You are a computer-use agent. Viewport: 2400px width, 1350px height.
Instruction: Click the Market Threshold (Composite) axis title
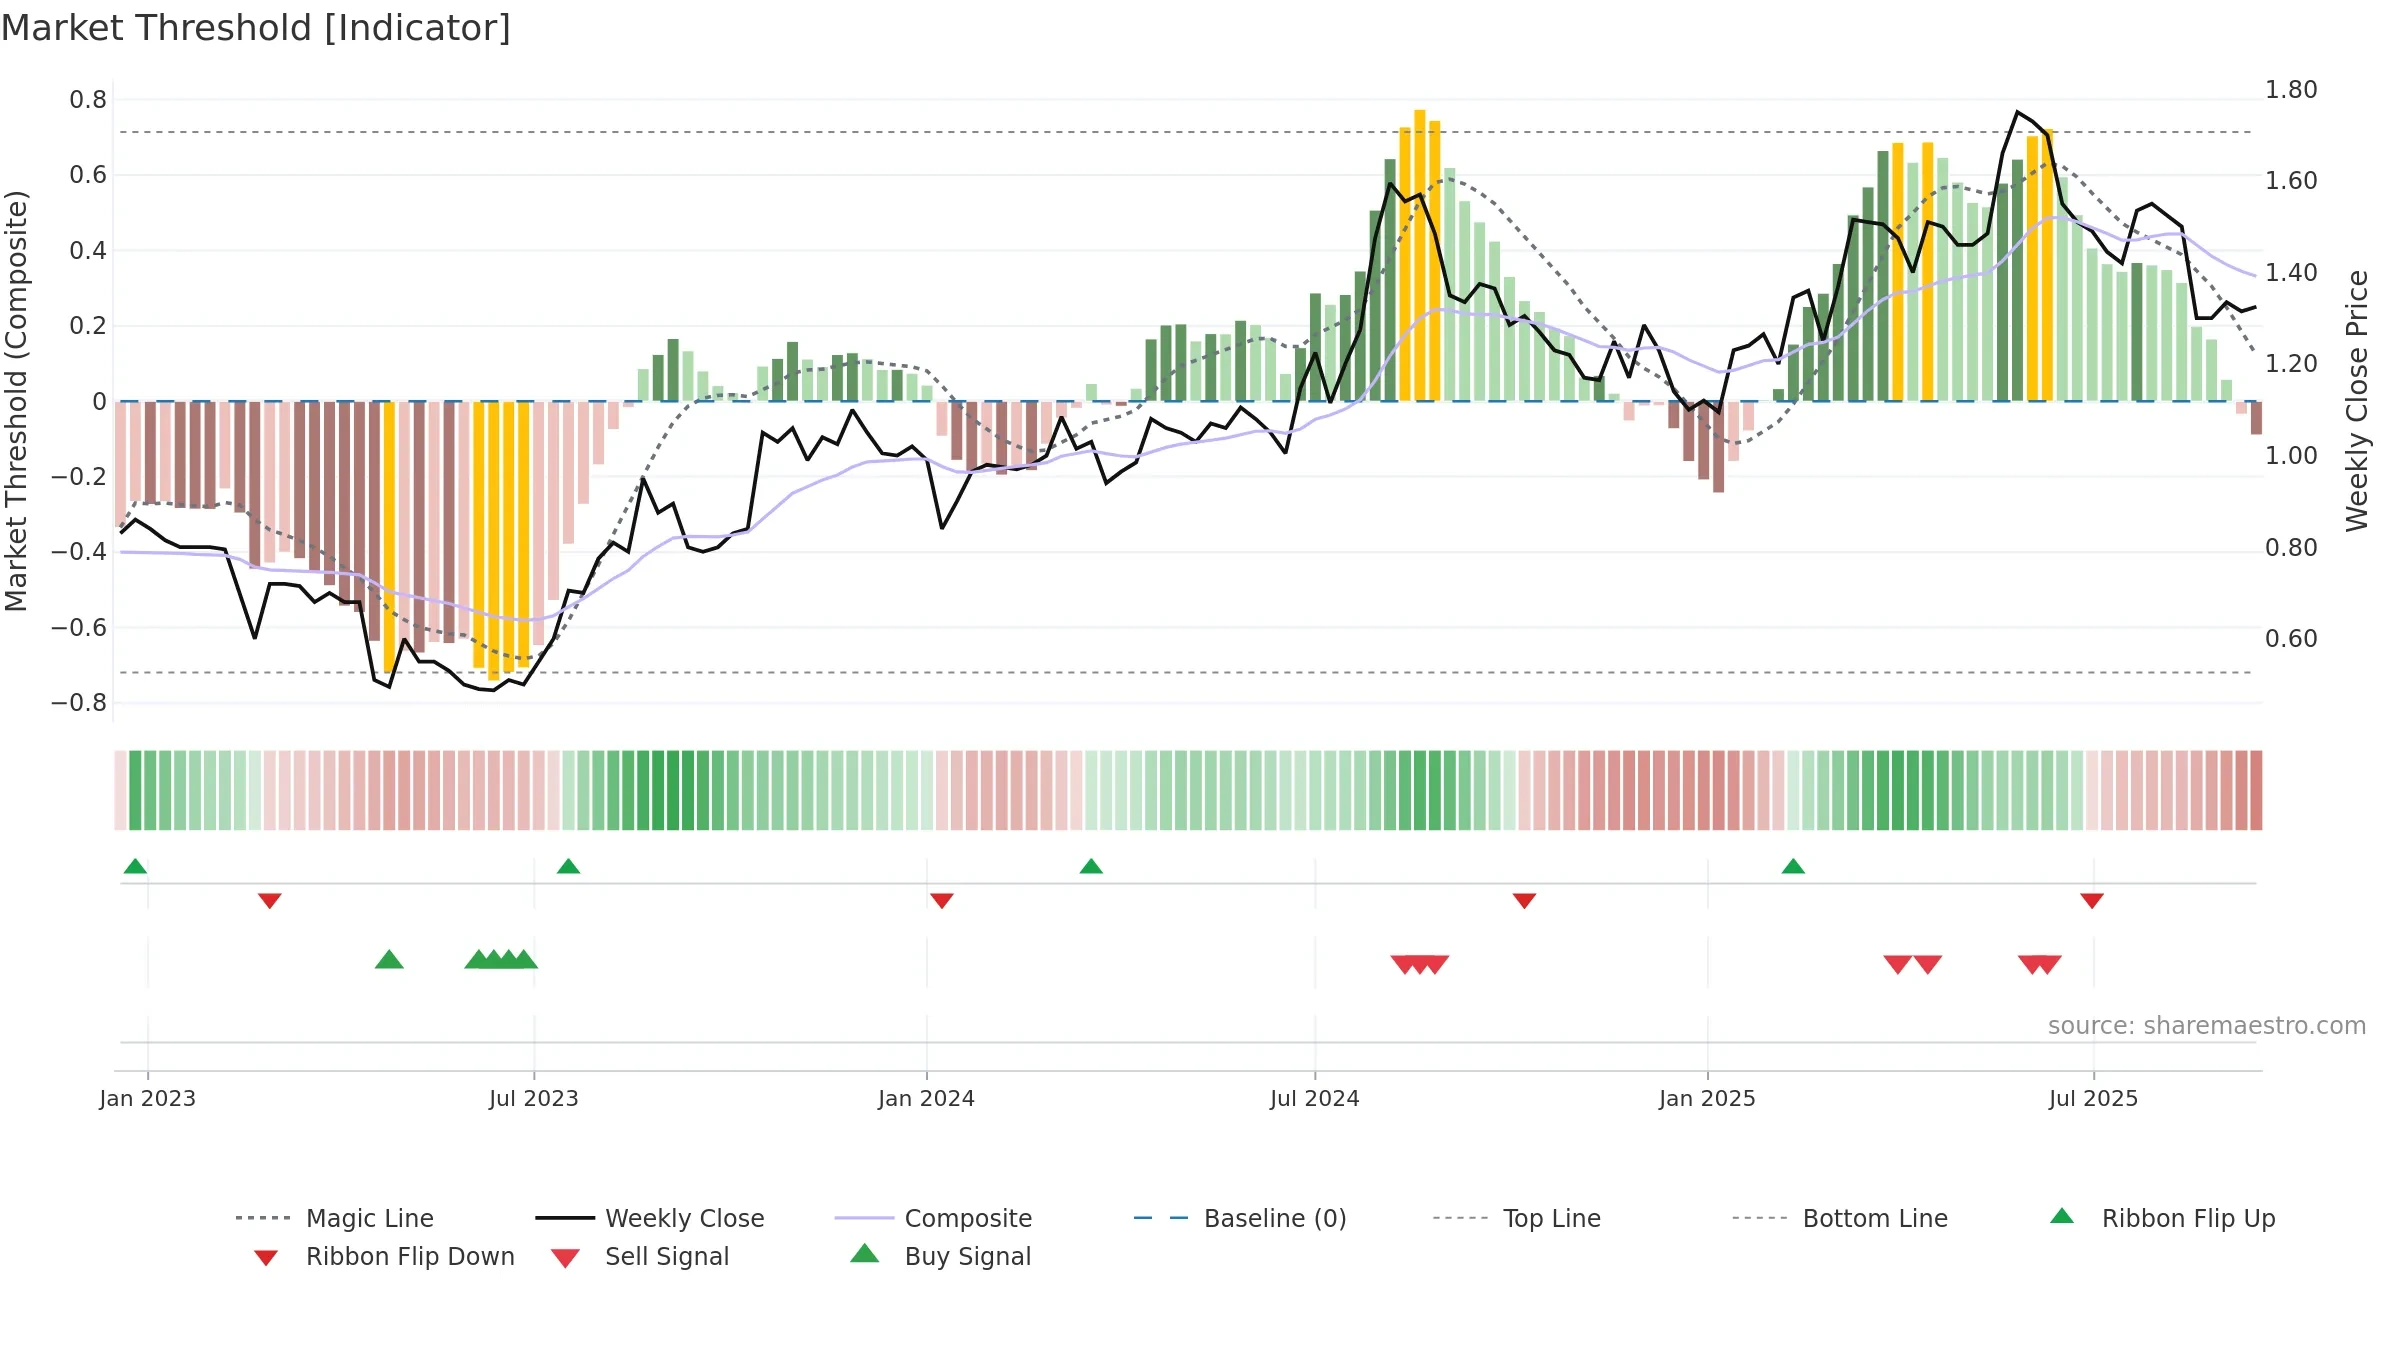click(x=16, y=401)
